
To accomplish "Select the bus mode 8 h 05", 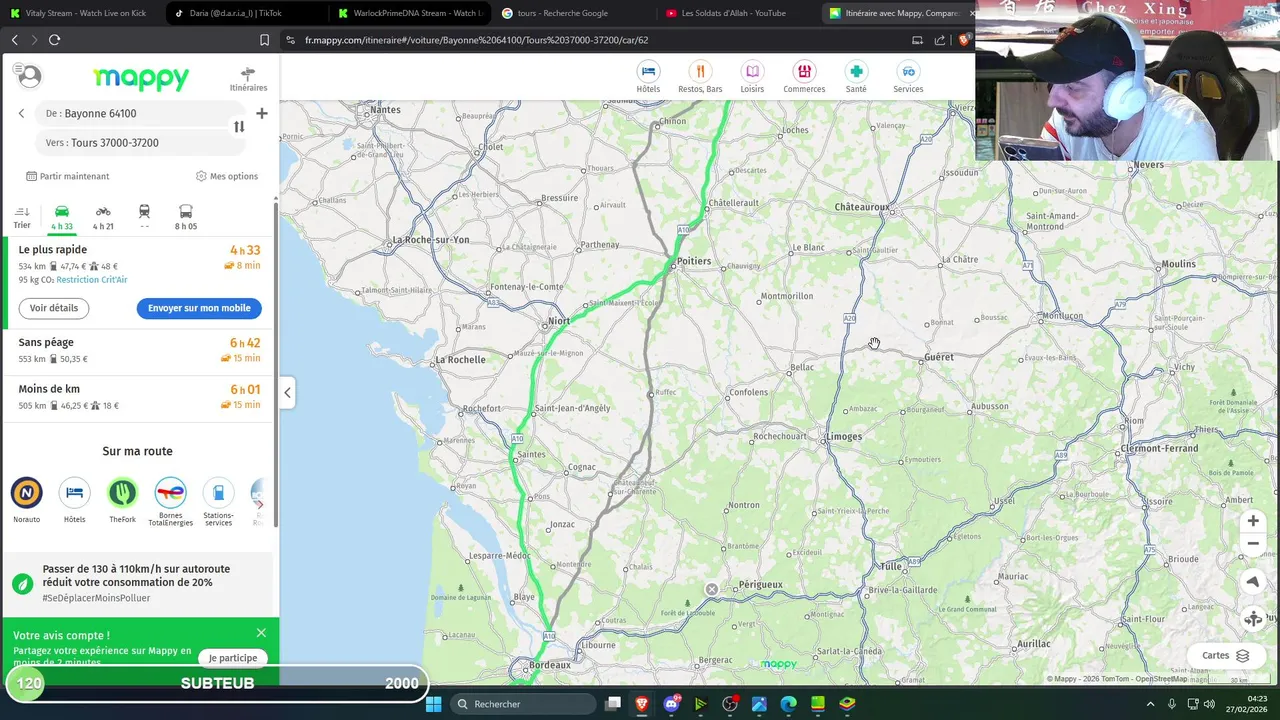I will coord(186,218).
